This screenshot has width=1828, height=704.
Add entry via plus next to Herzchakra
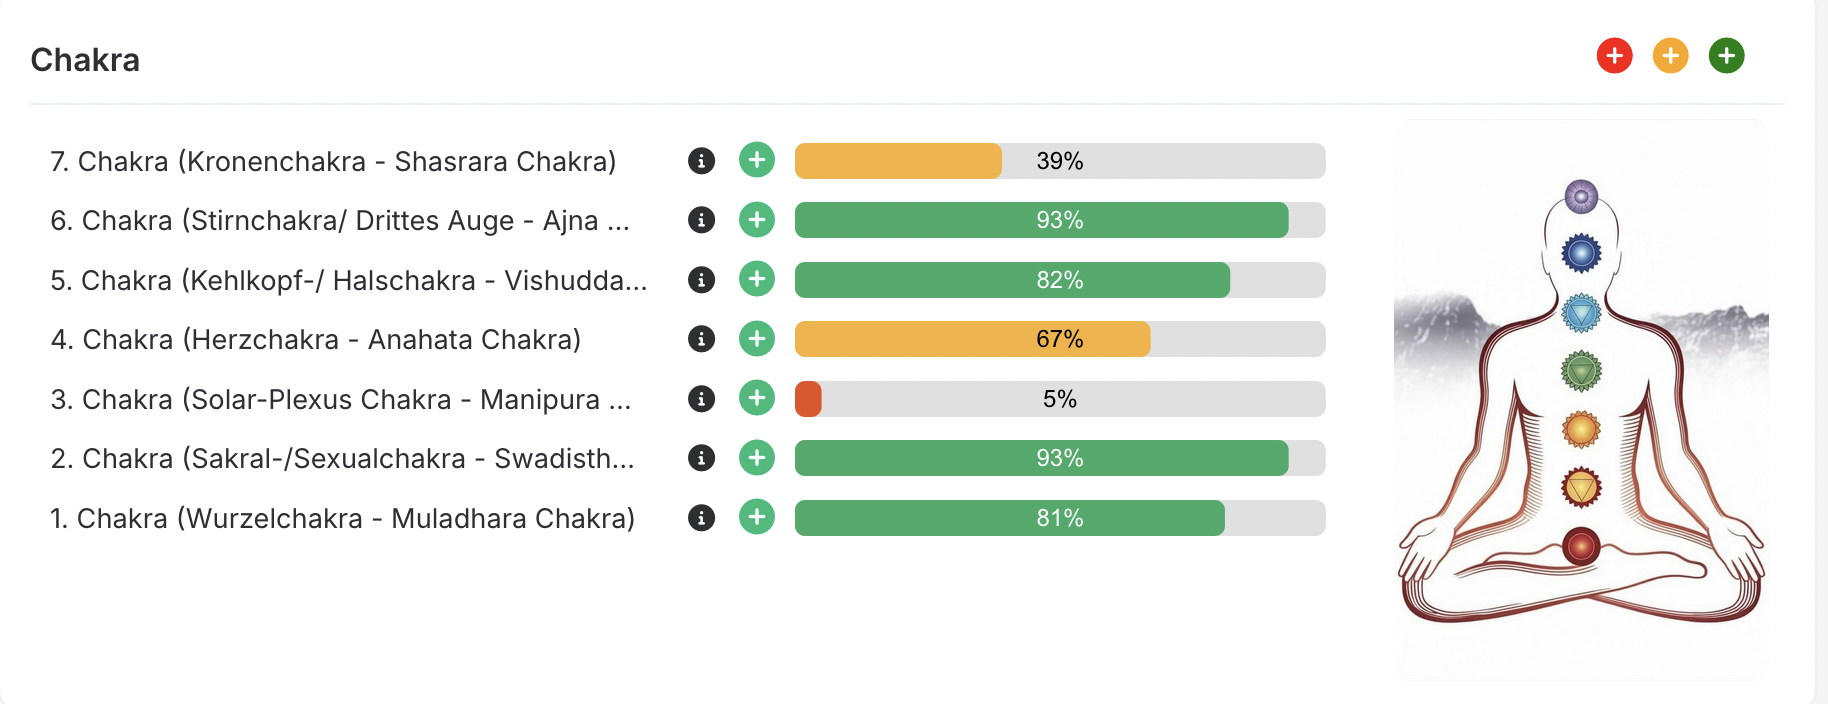(x=757, y=339)
